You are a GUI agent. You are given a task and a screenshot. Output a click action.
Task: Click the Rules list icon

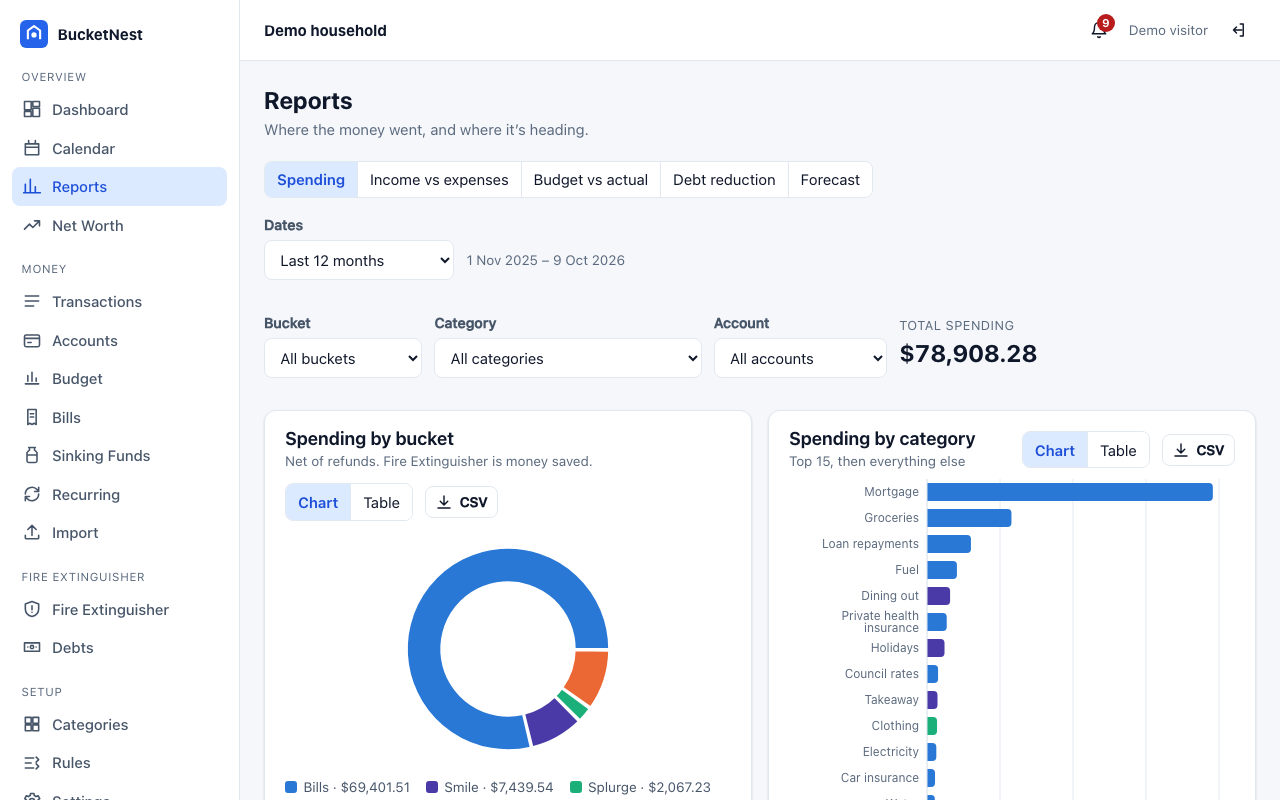(32, 762)
